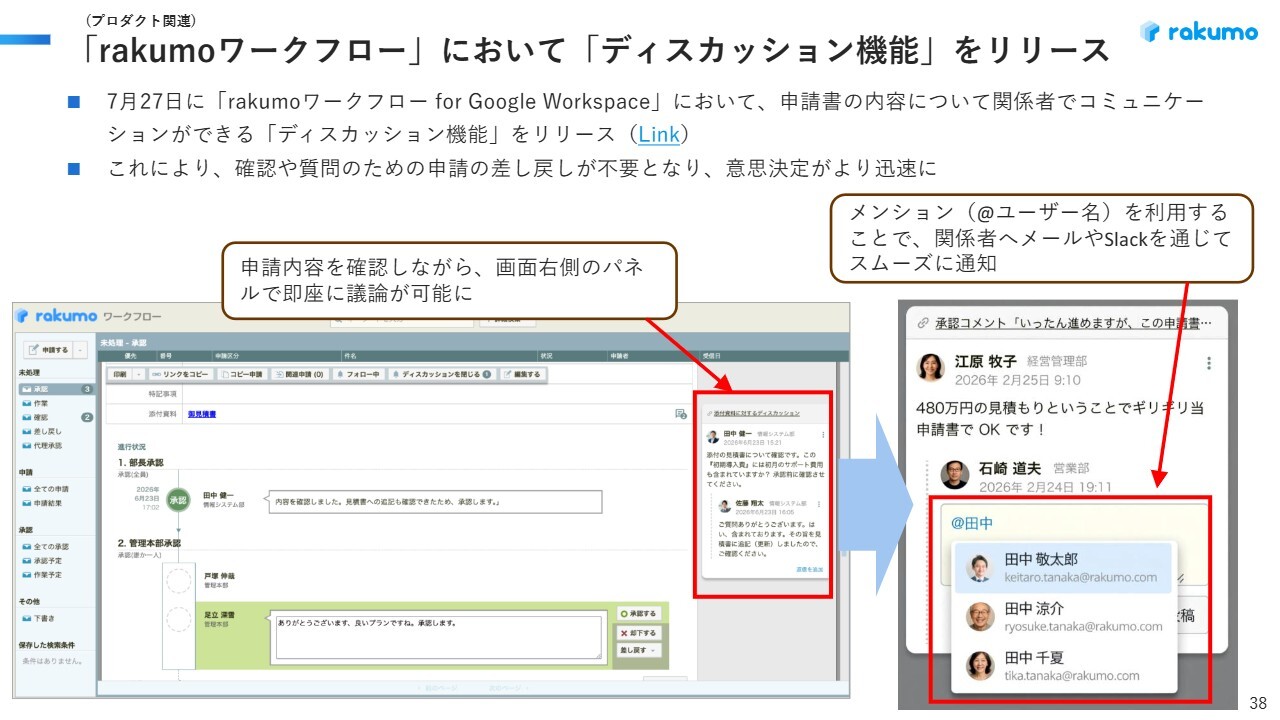Click the 申請者 column header
This screenshot has height=720, width=1280.
point(619,354)
